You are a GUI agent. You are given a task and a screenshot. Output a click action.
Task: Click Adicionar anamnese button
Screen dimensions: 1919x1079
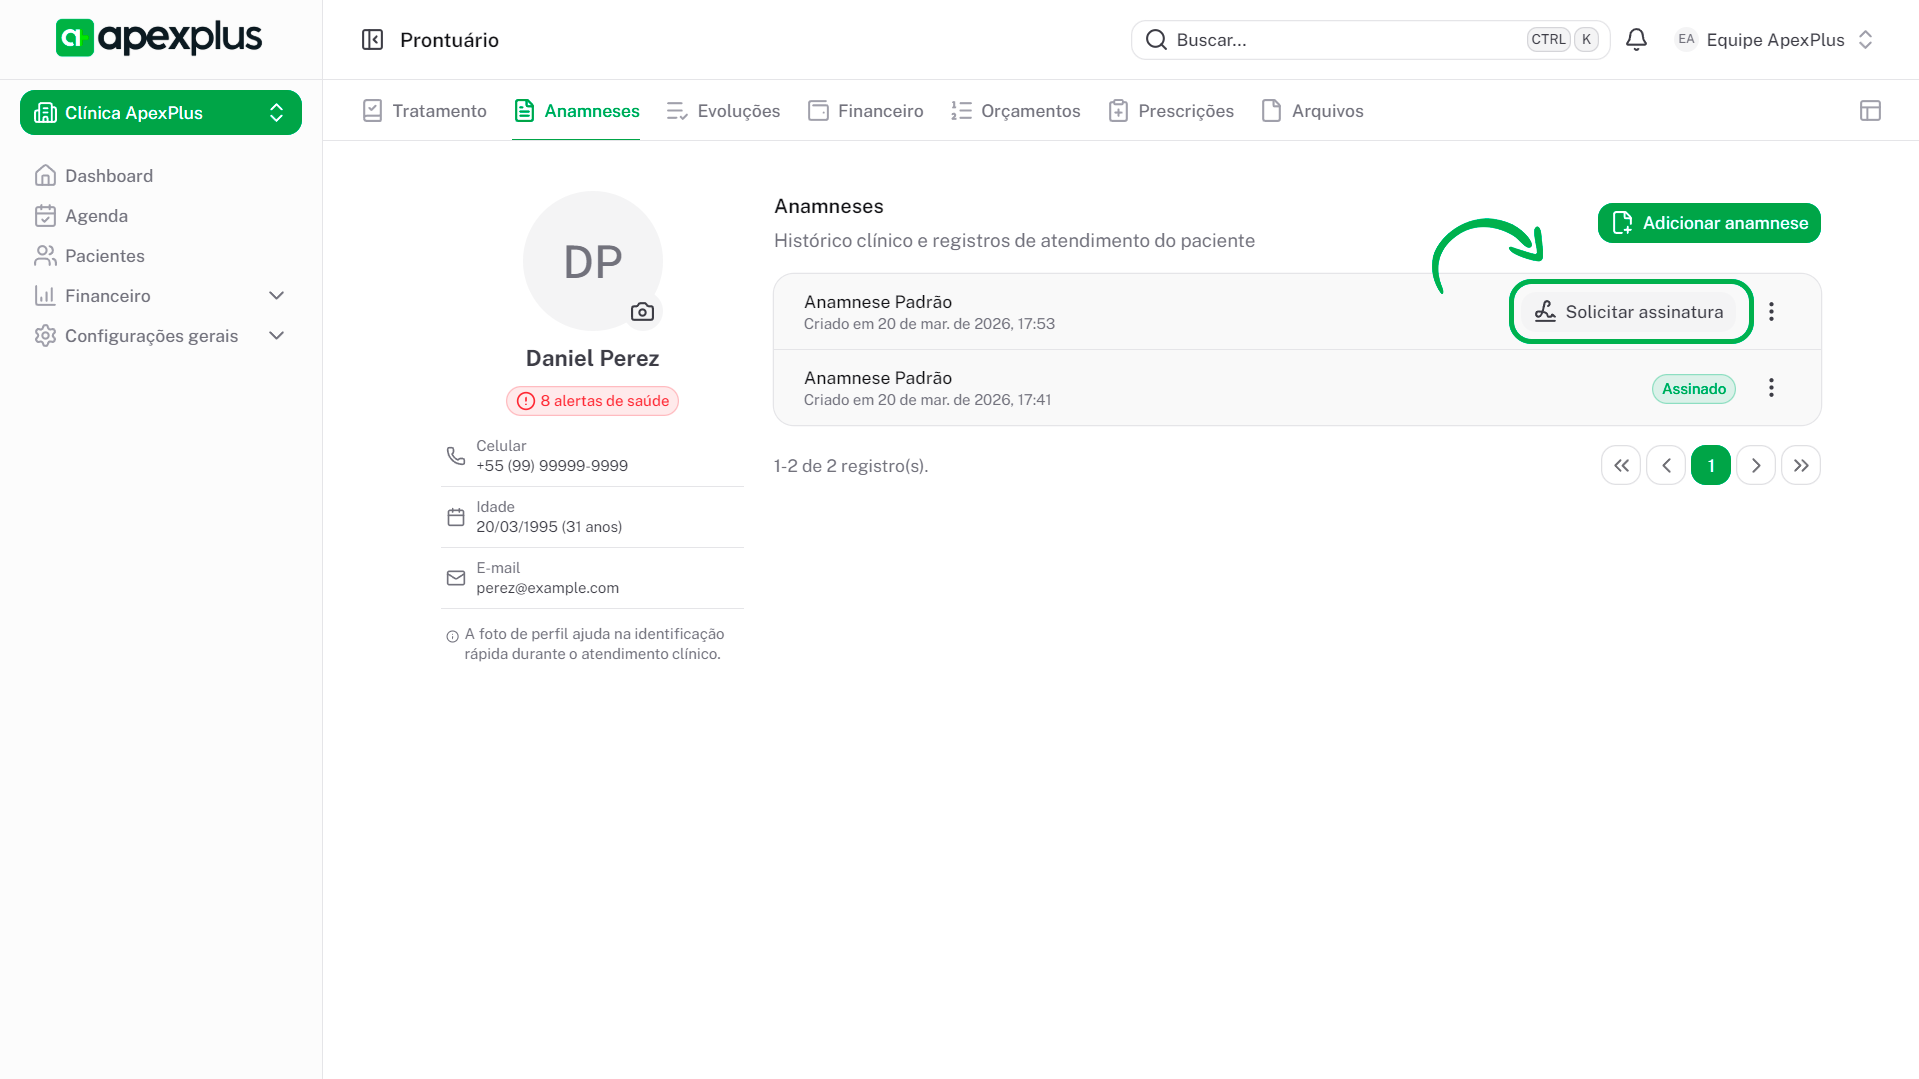pyautogui.click(x=1708, y=223)
